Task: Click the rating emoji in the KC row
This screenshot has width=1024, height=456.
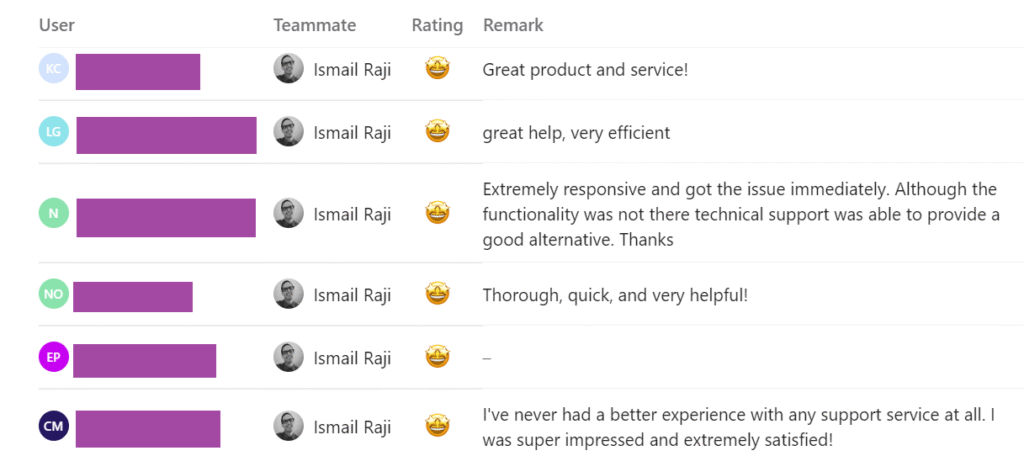Action: (437, 69)
